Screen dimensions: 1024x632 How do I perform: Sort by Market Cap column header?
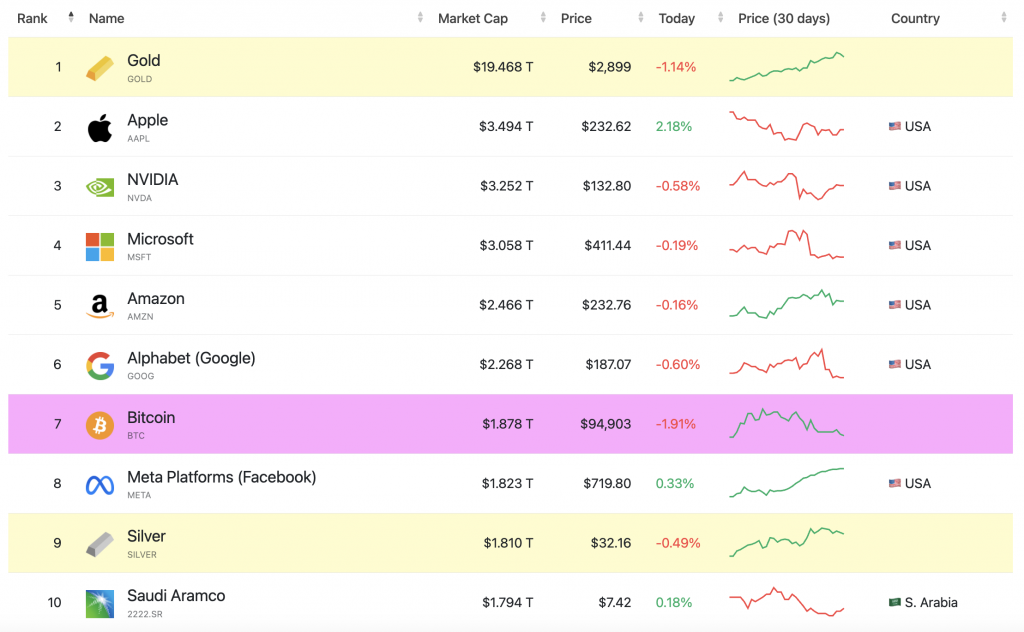click(472, 18)
